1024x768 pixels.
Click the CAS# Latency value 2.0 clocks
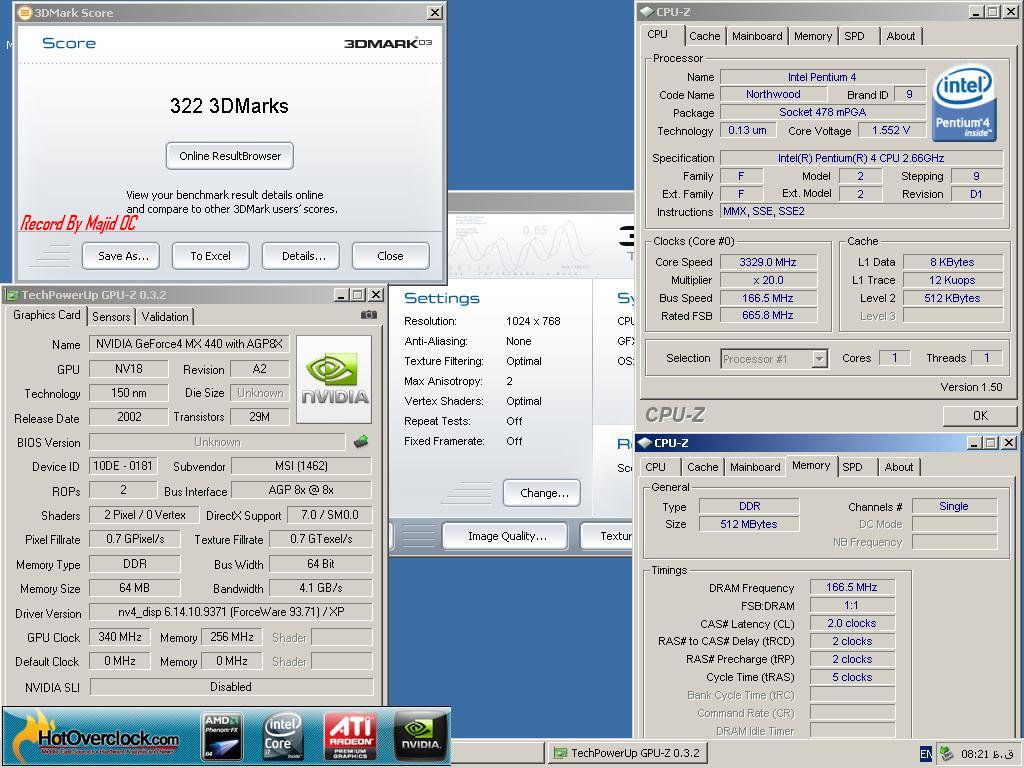pos(852,623)
